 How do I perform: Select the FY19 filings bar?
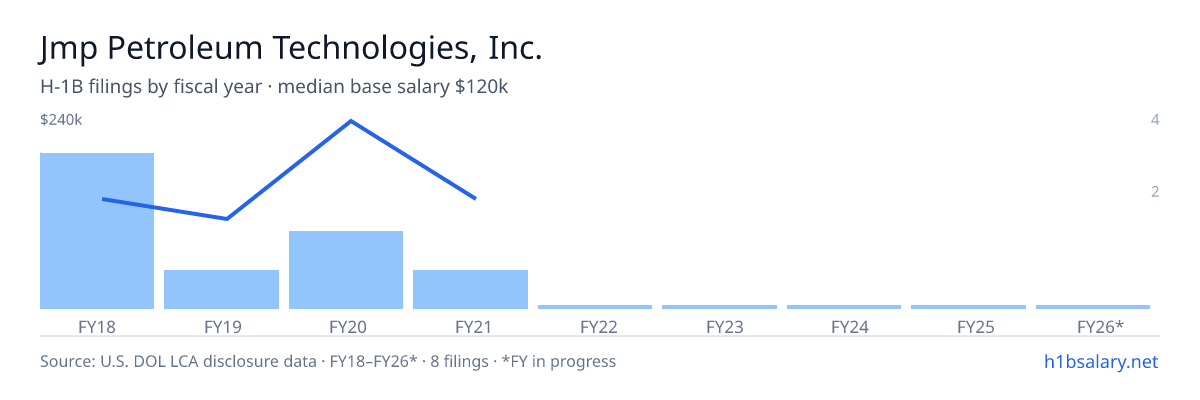[221, 290]
